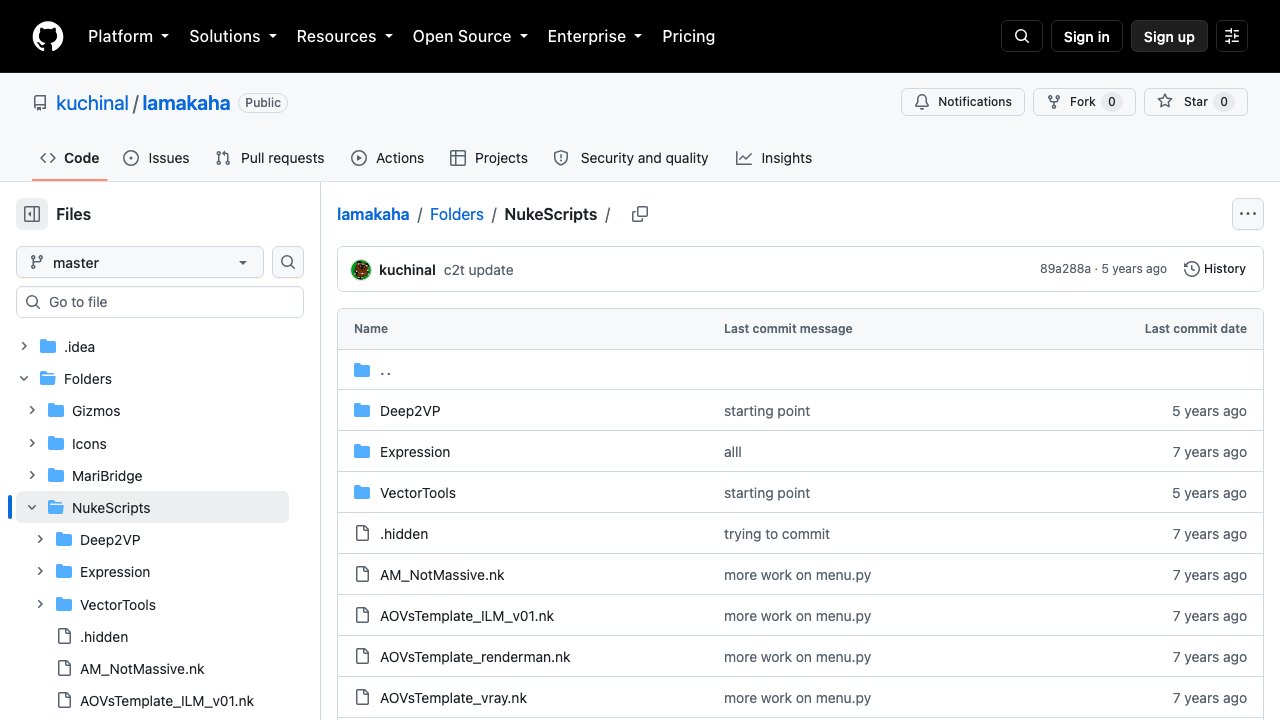Screen dimensions: 1280x720
Task: Go to Folders in the breadcrumb
Action: click(x=457, y=214)
